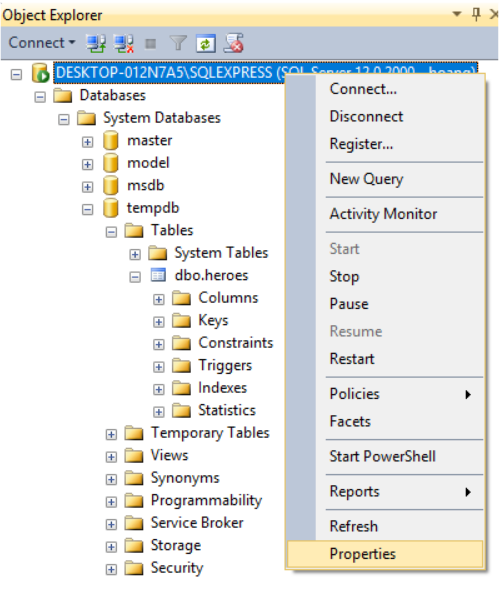The width and height of the screenshot is (500, 605).
Task: Click the Filter funnel toolbar icon
Action: 178,43
